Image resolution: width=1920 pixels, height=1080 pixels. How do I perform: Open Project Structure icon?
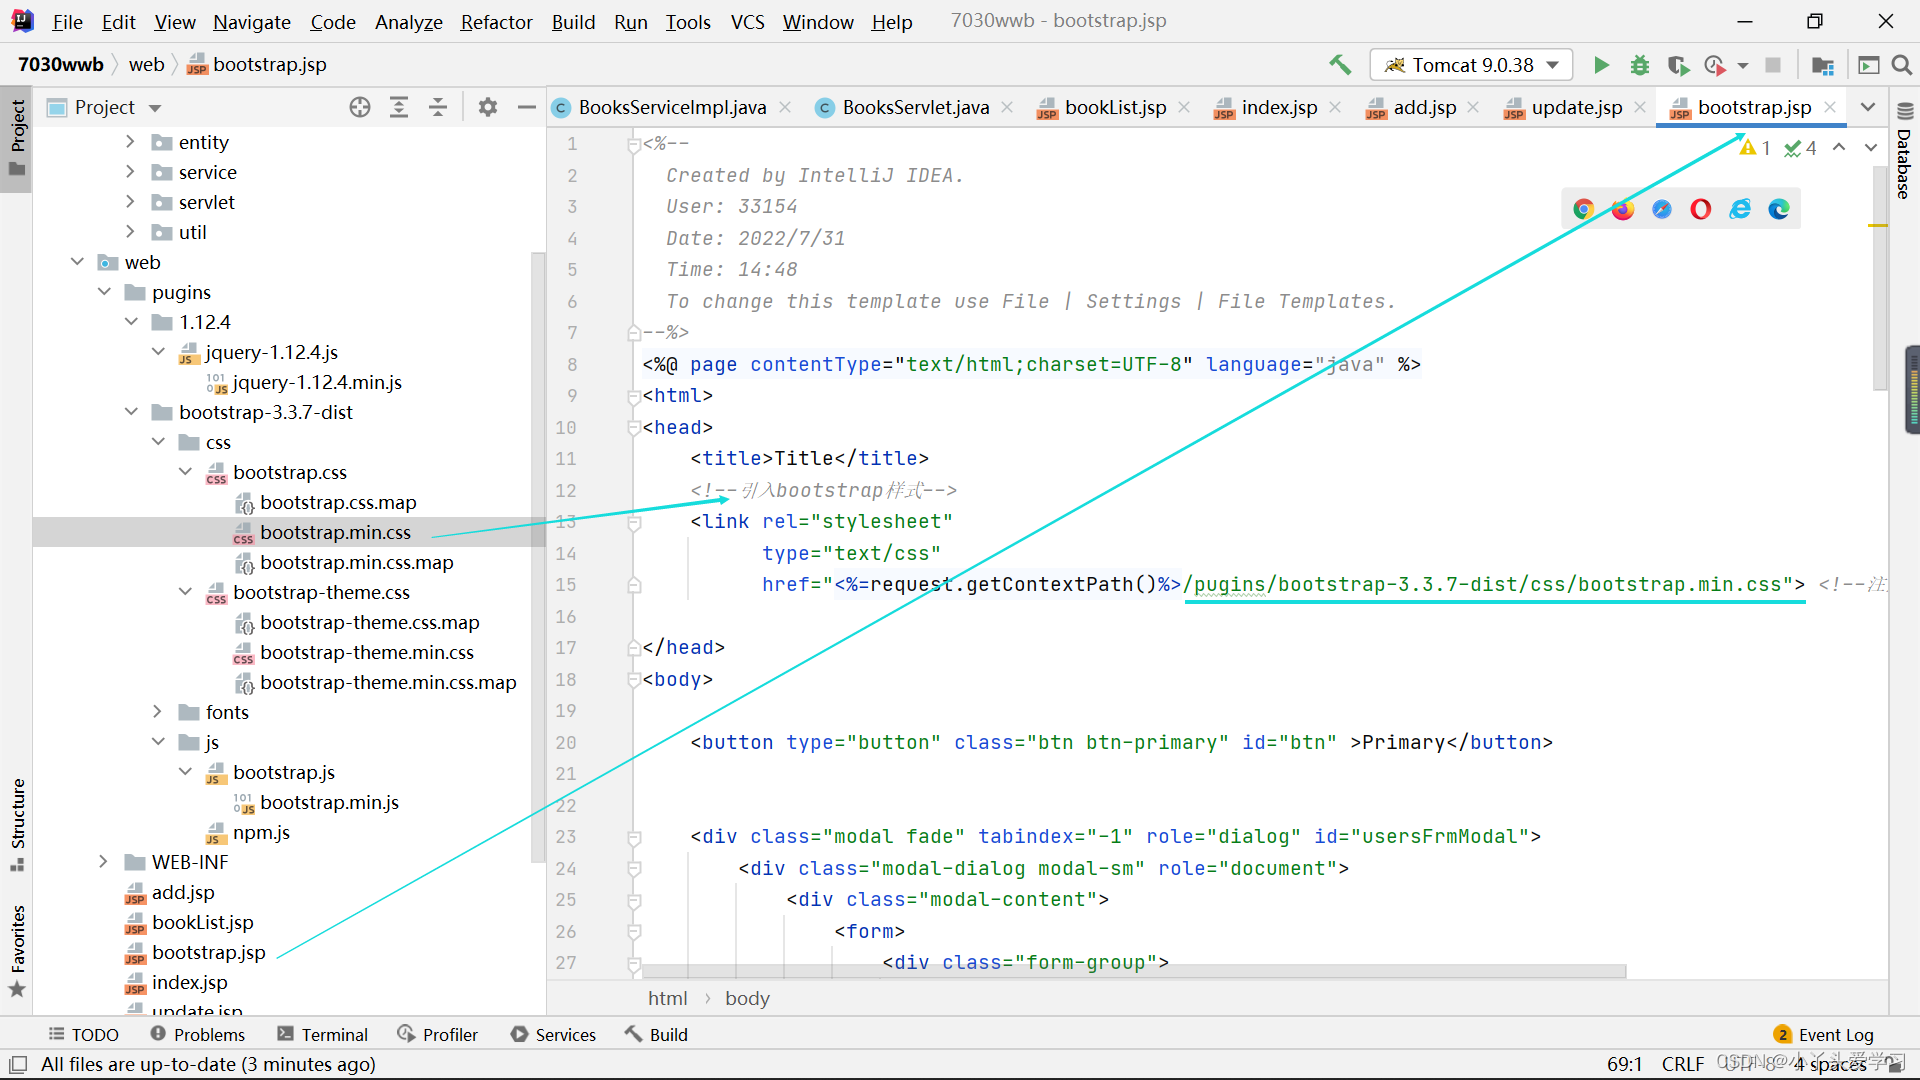1823,65
